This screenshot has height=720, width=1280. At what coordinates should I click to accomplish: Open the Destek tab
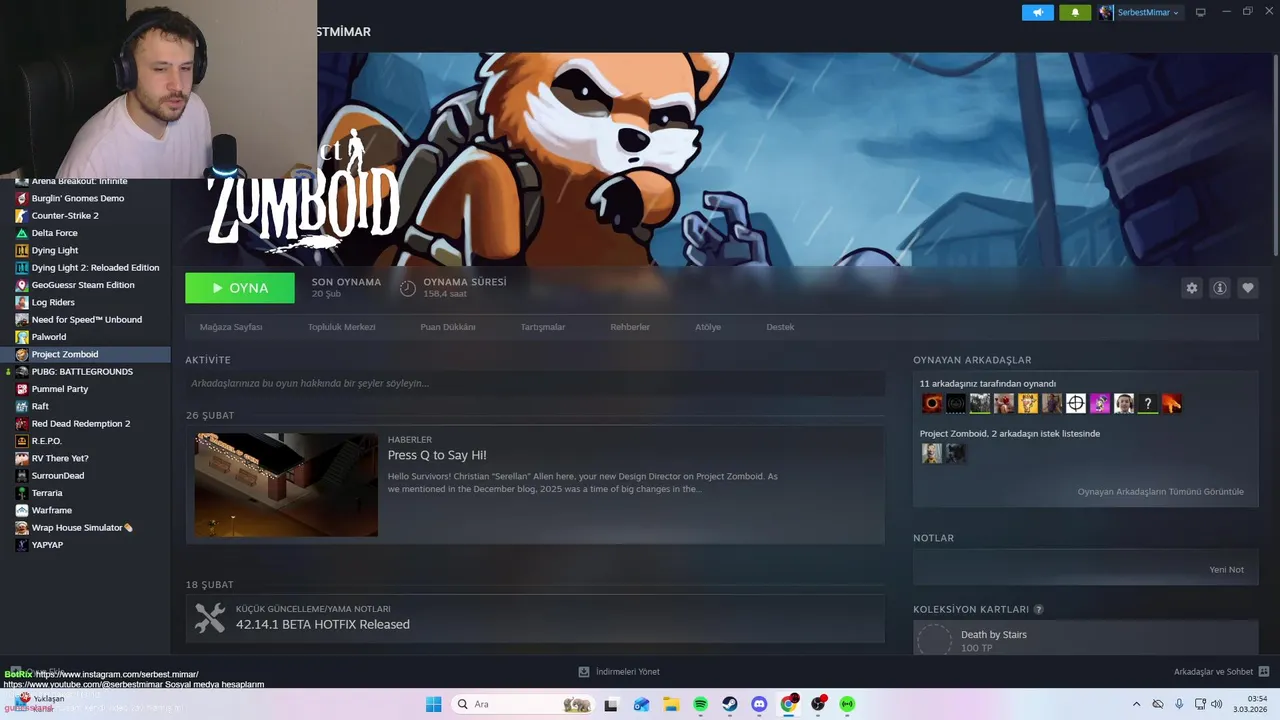pos(780,327)
